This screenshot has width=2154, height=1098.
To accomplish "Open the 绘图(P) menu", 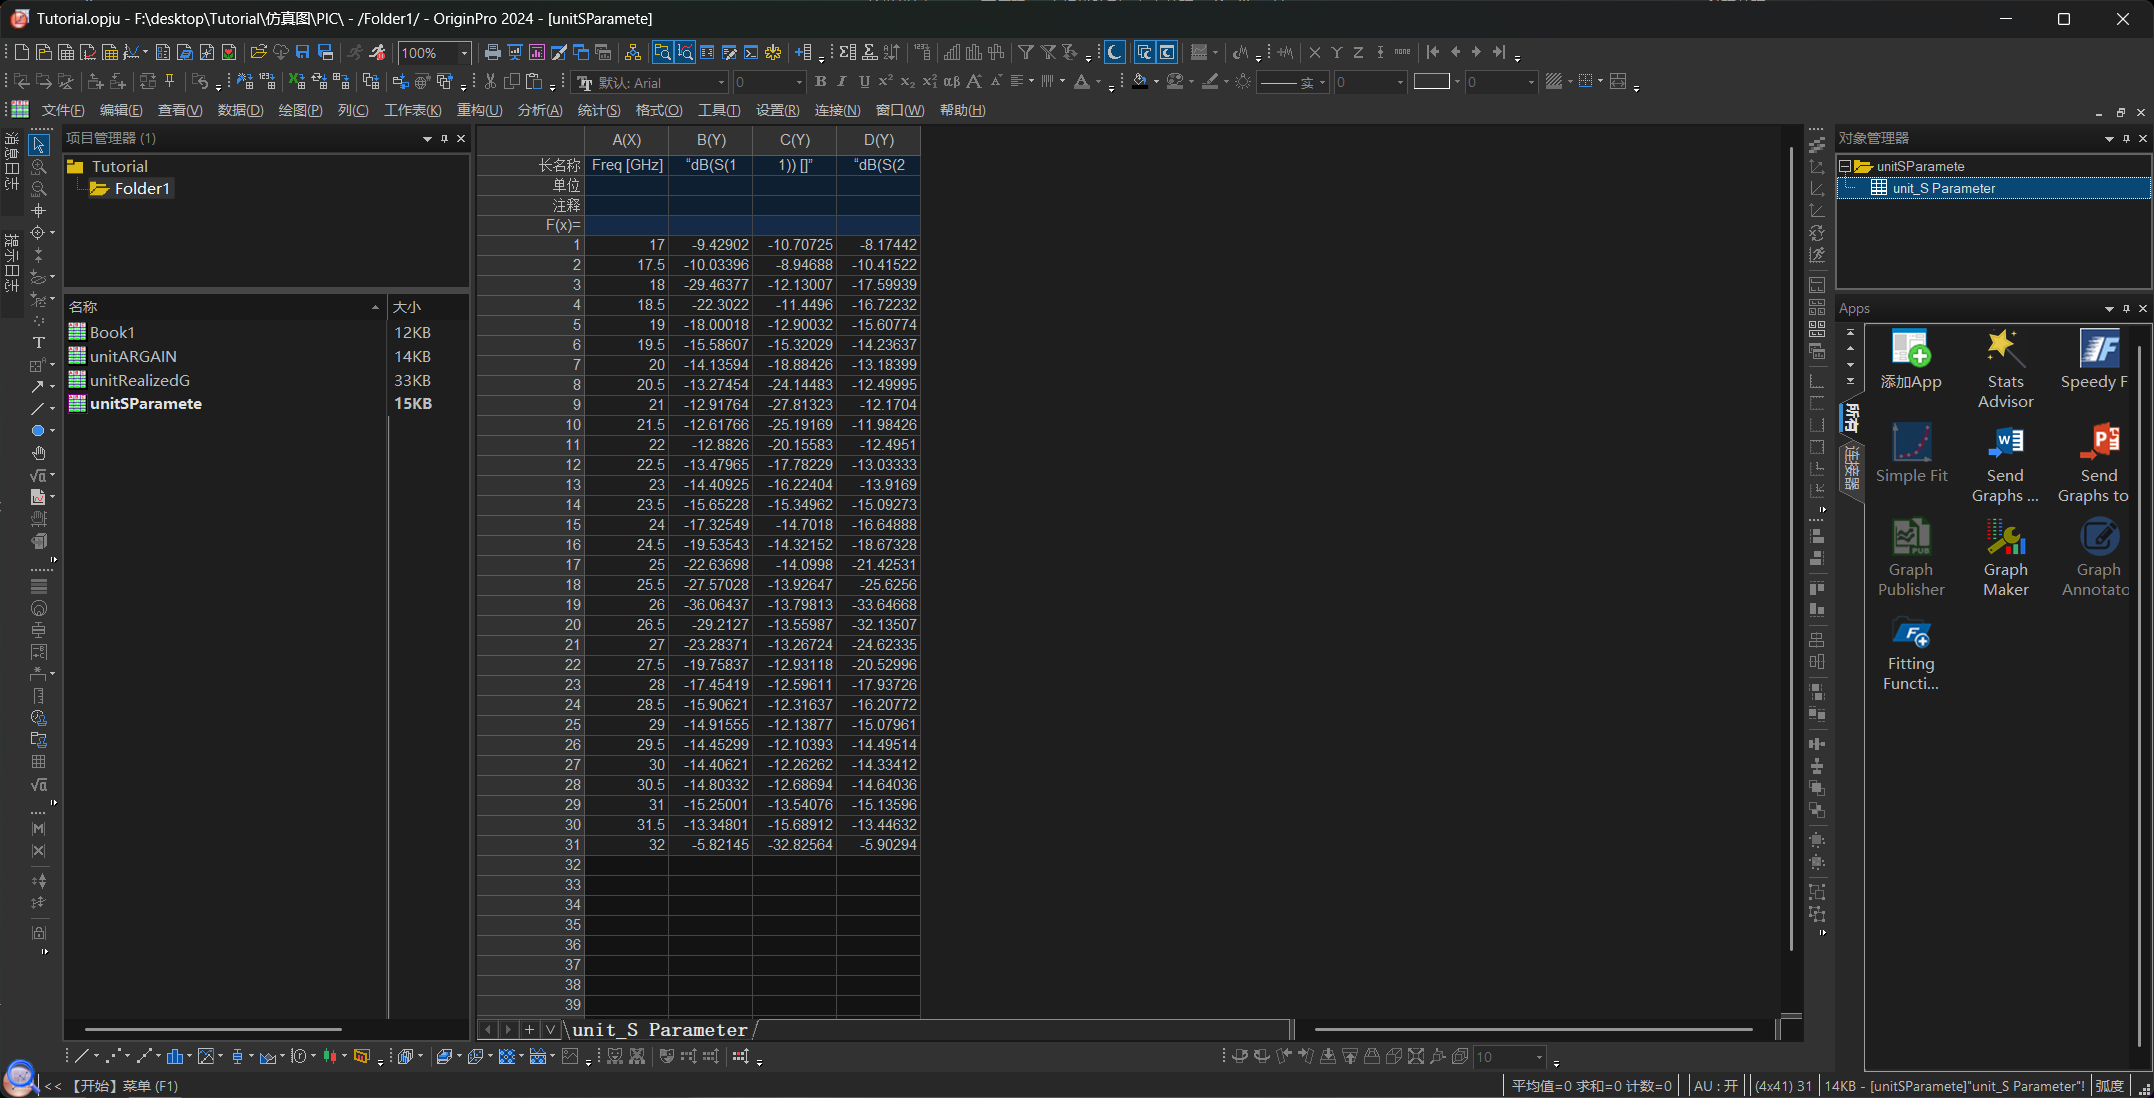I will coord(299,110).
